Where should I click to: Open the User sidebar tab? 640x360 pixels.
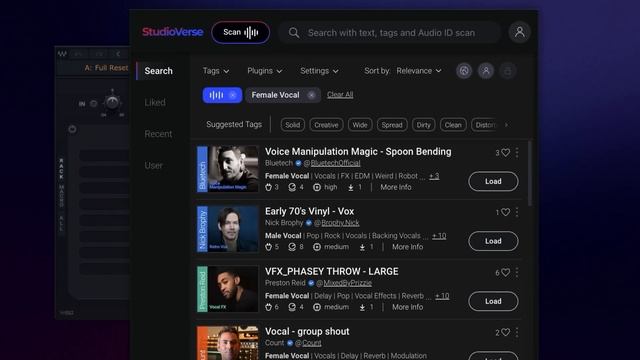click(x=153, y=165)
